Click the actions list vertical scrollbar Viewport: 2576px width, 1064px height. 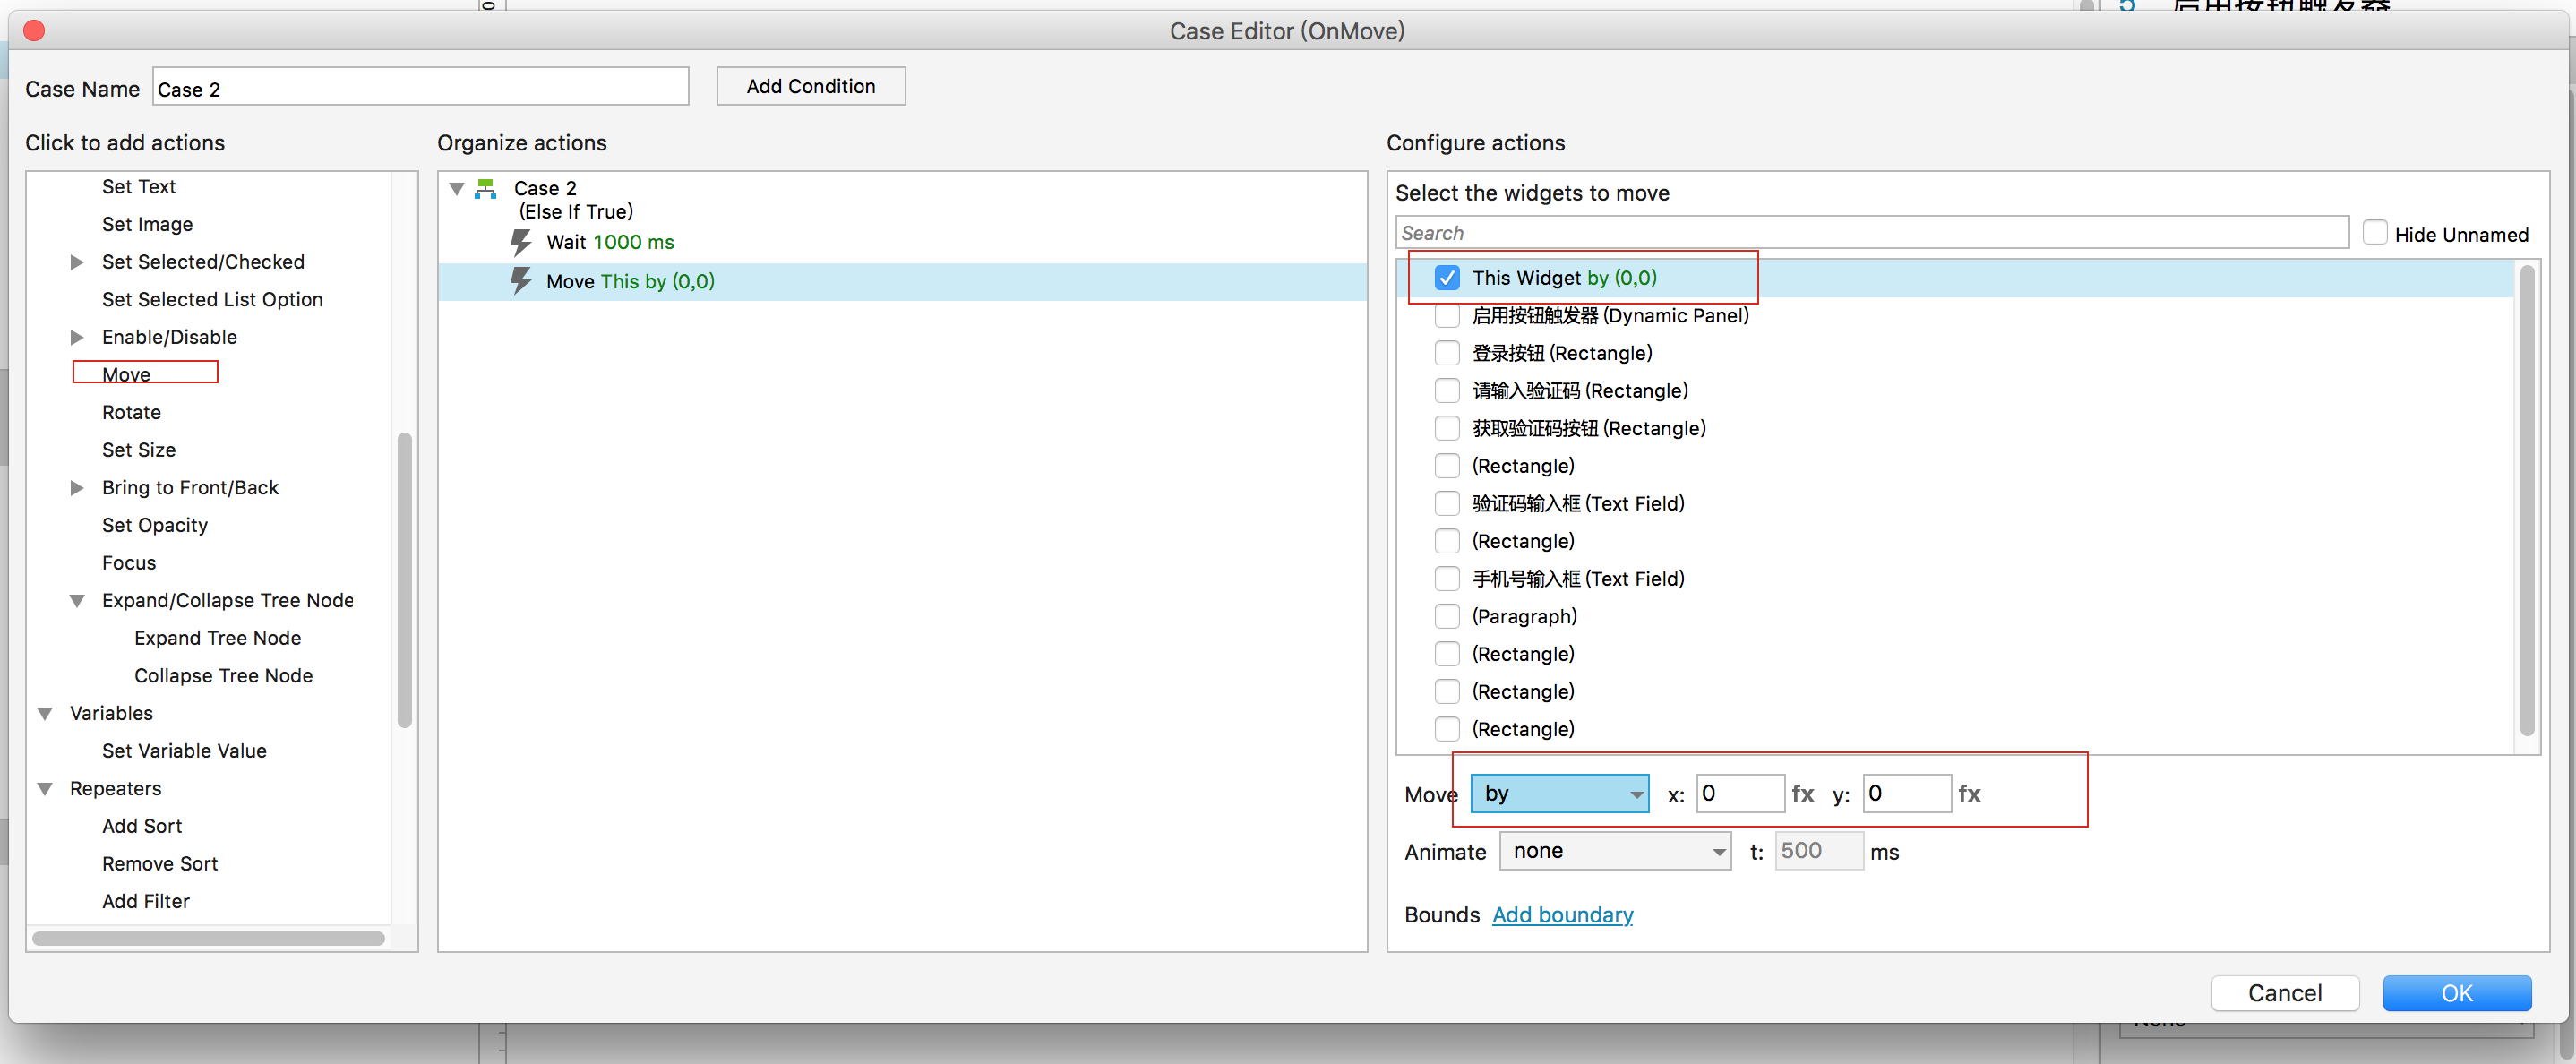coord(405,580)
